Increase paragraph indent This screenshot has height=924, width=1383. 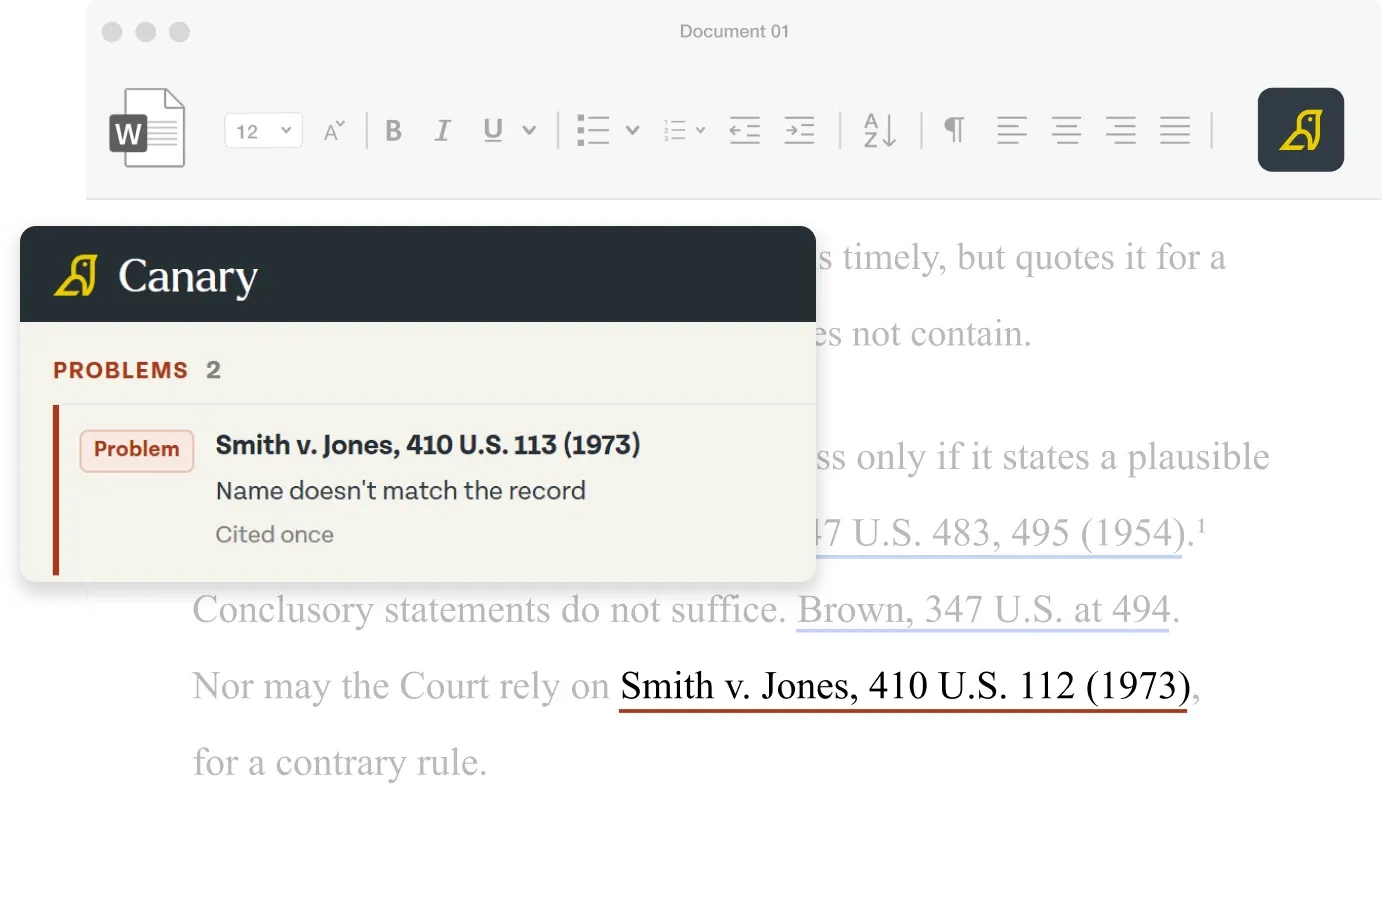pyautogui.click(x=799, y=130)
